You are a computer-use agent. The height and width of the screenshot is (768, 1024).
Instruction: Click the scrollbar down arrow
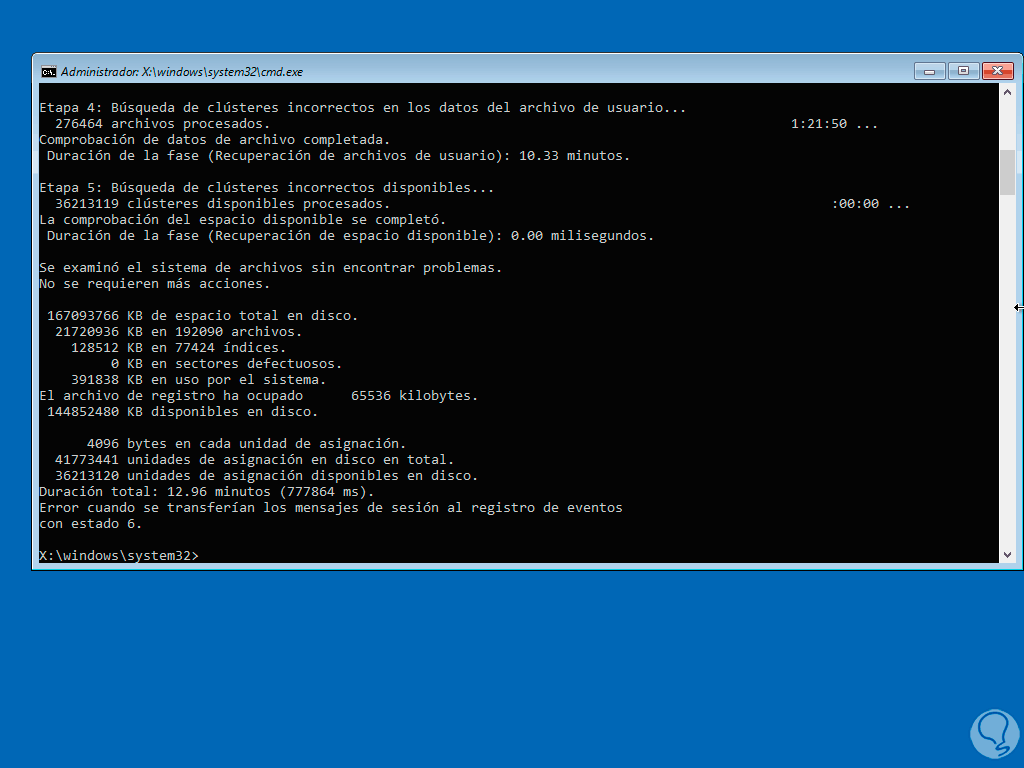pos(1007,554)
